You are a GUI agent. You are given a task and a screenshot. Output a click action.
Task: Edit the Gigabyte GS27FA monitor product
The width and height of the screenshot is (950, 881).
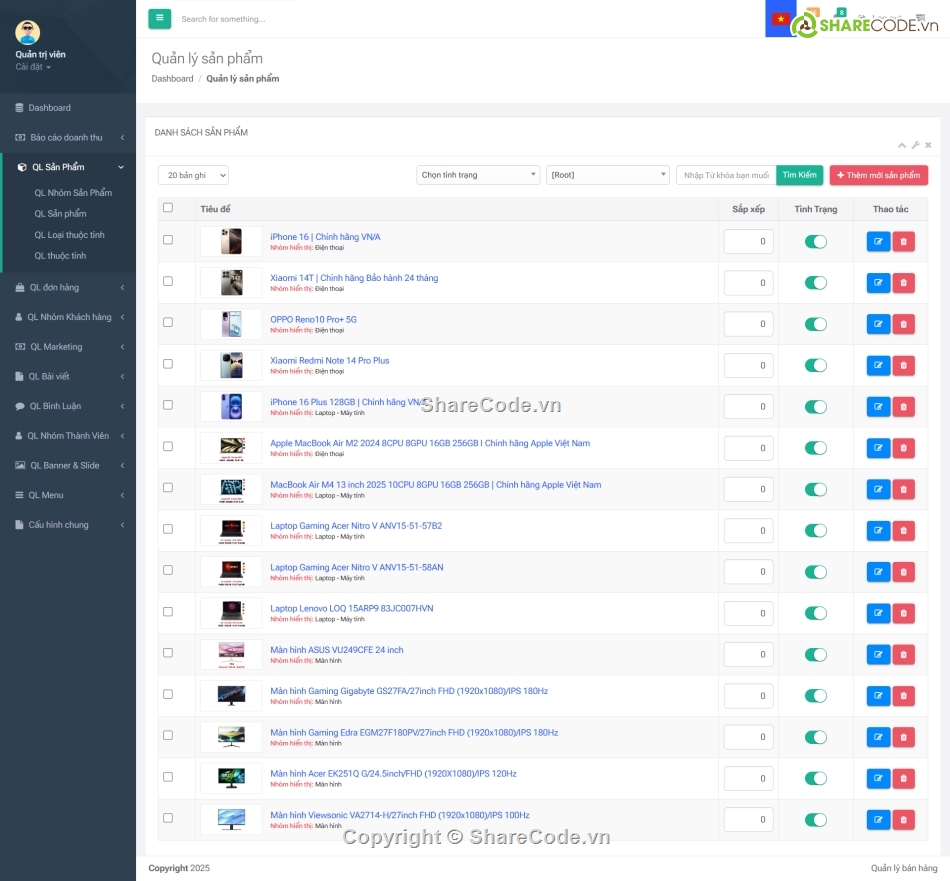pos(878,696)
